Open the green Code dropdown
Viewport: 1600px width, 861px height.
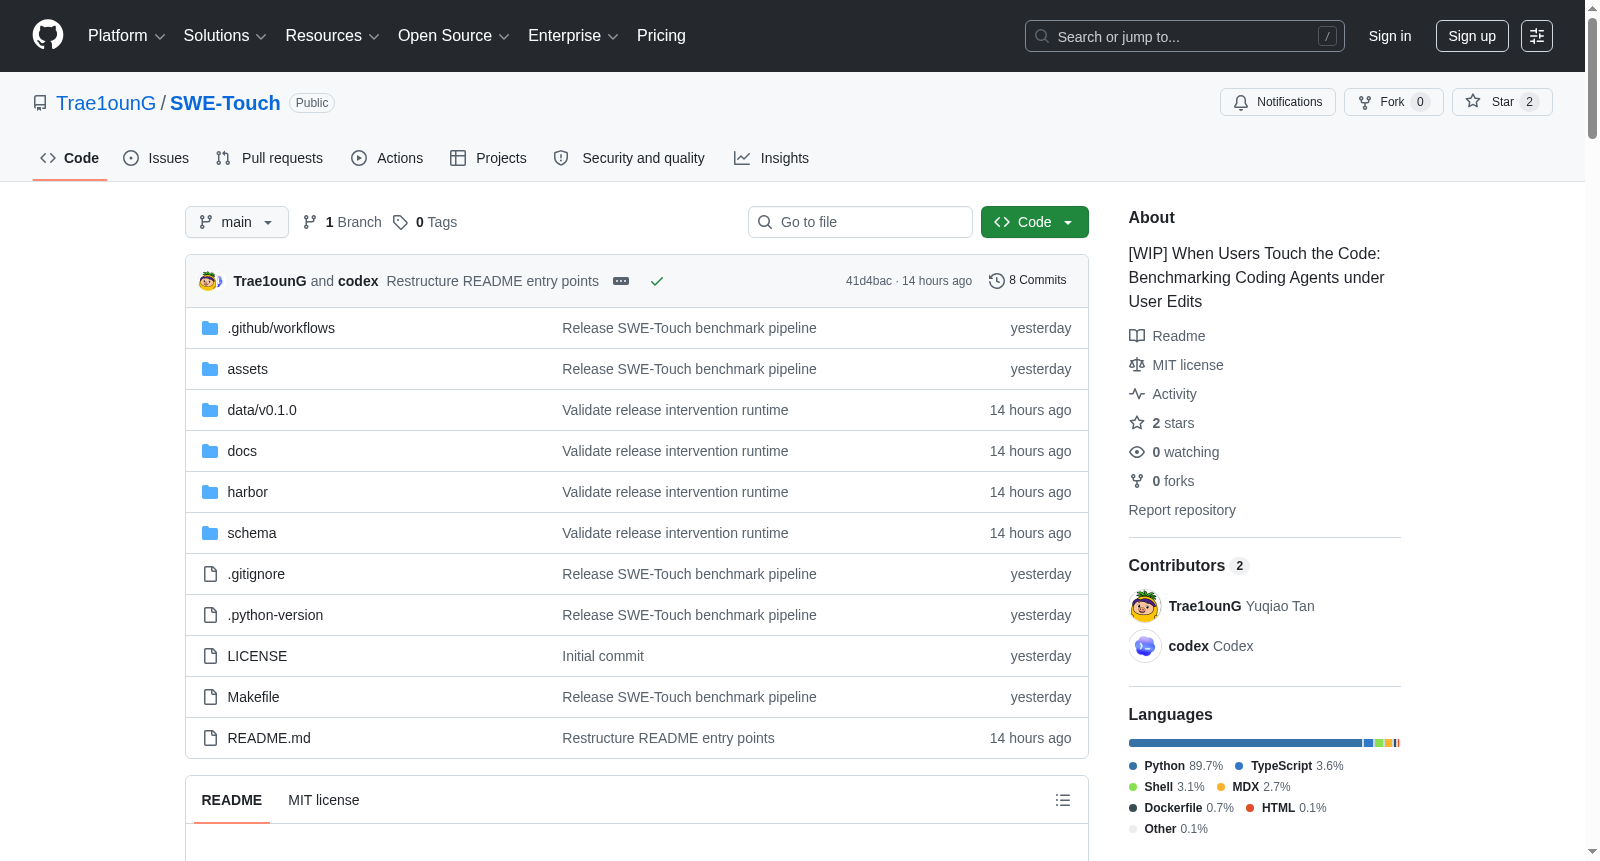tap(1035, 222)
